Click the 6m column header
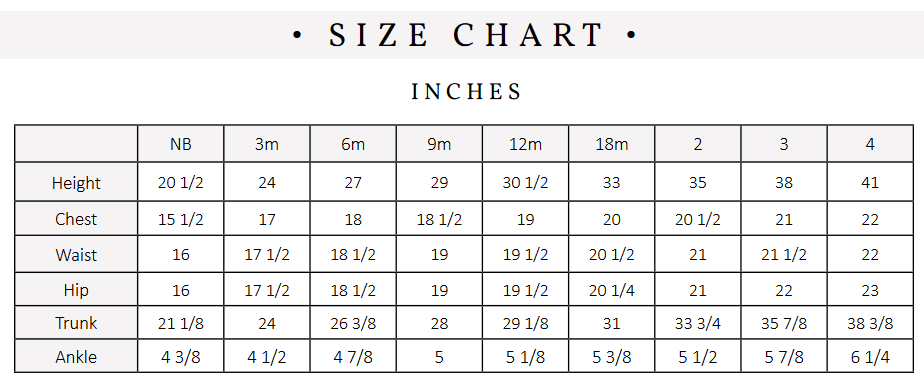This screenshot has height=385, width=924. coord(353,144)
